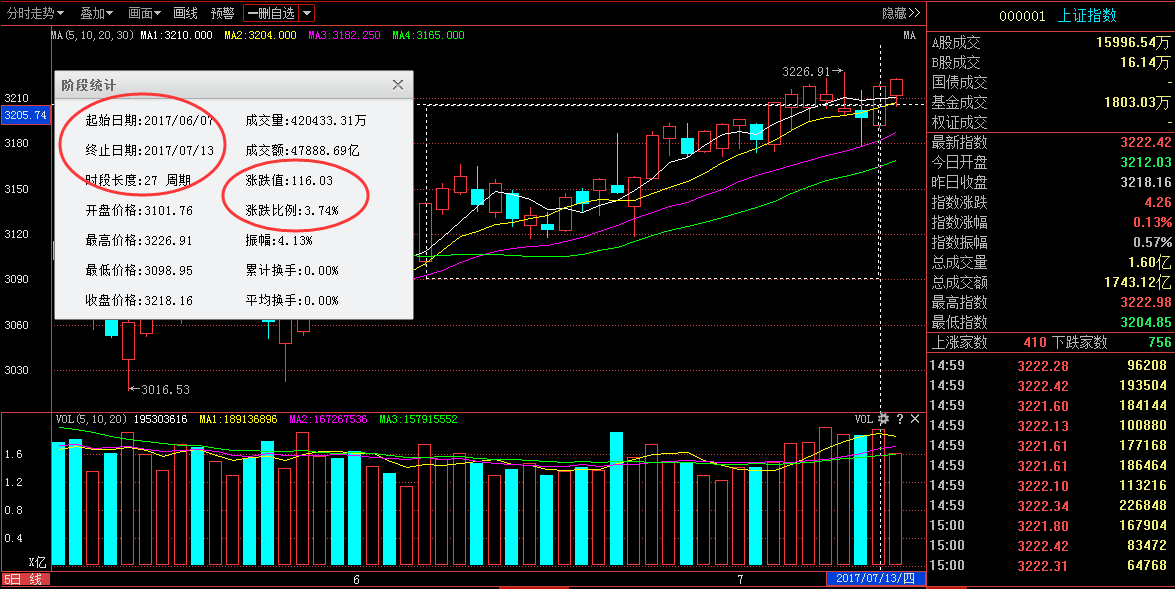Click the 最新指数 3222.42 row
The height and width of the screenshot is (589, 1175).
coord(1051,142)
